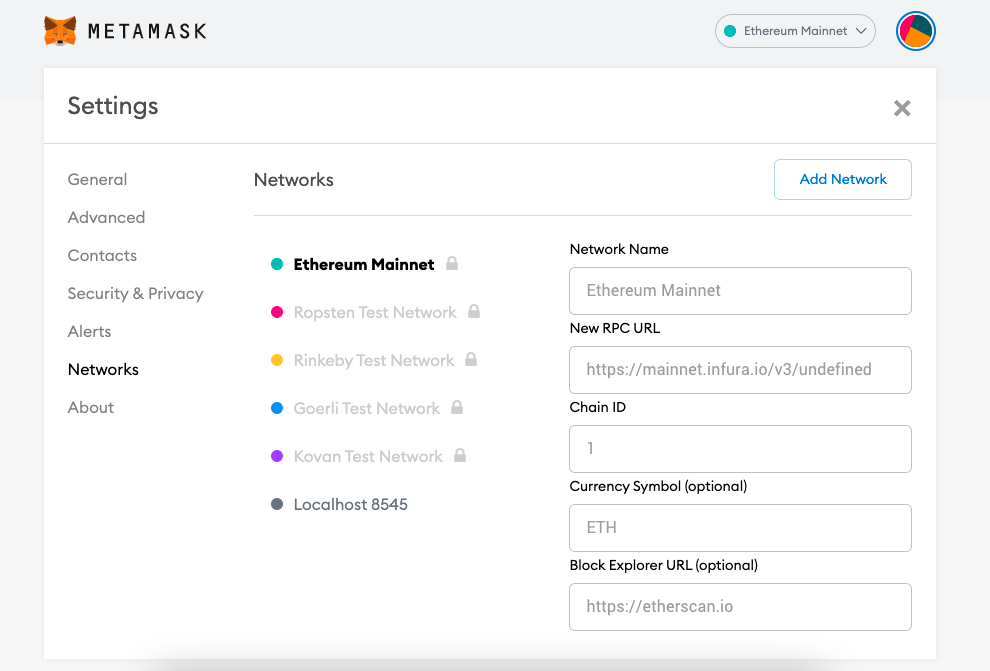Click lock icon beside Kovan Test Network
990x671 pixels.
(x=460, y=455)
